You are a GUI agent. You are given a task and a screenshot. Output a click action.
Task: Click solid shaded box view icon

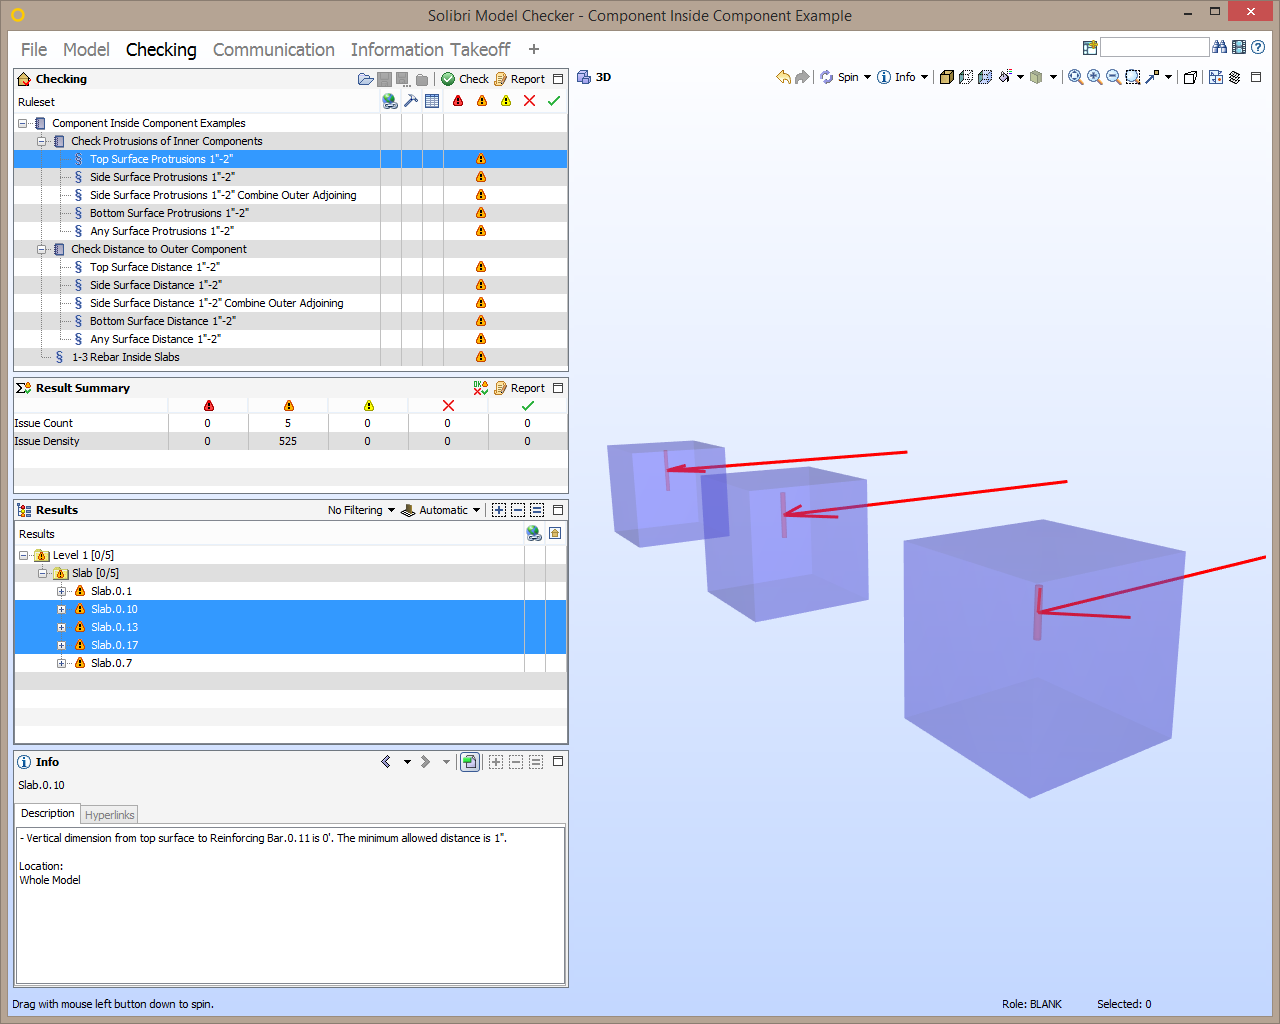[947, 77]
